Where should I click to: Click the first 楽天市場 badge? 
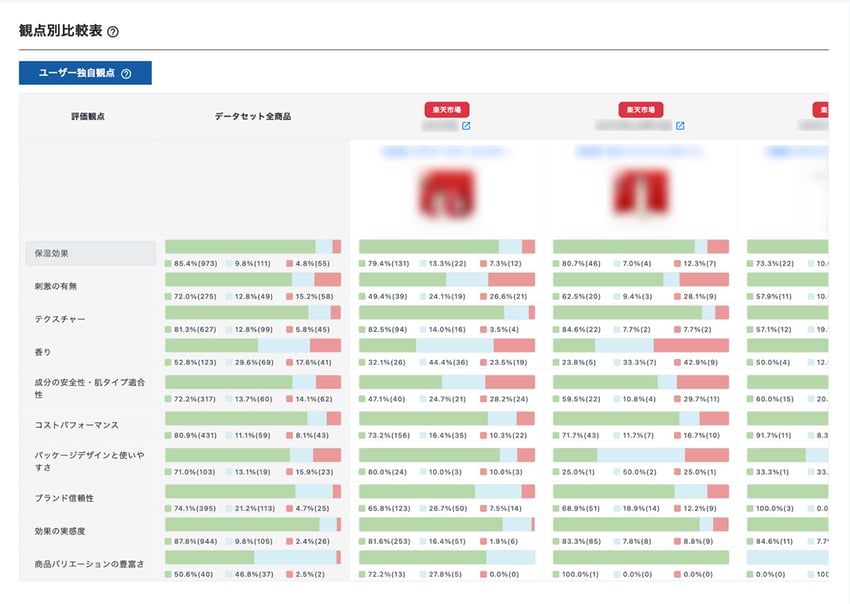tap(447, 109)
